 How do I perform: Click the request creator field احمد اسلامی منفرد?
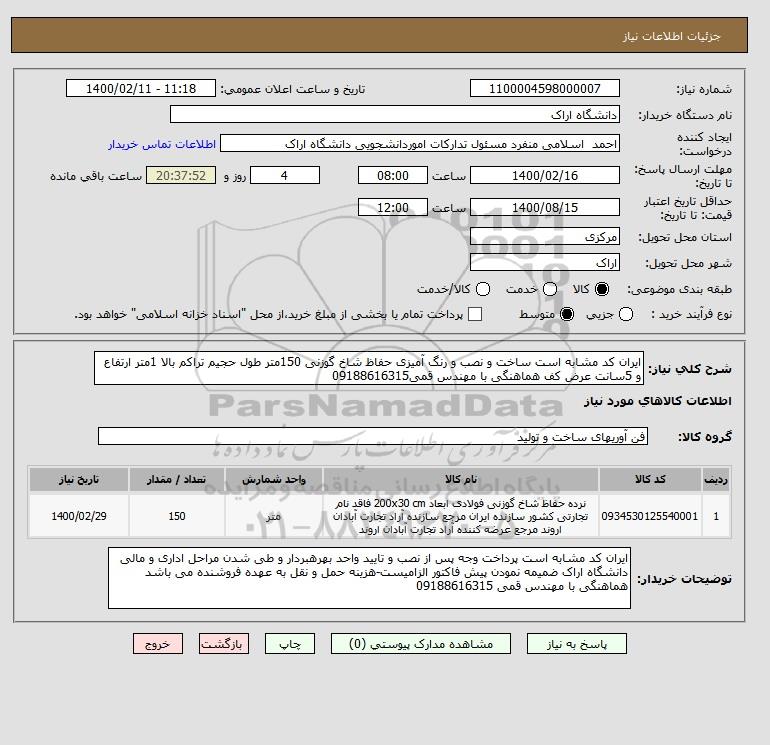[x=420, y=144]
